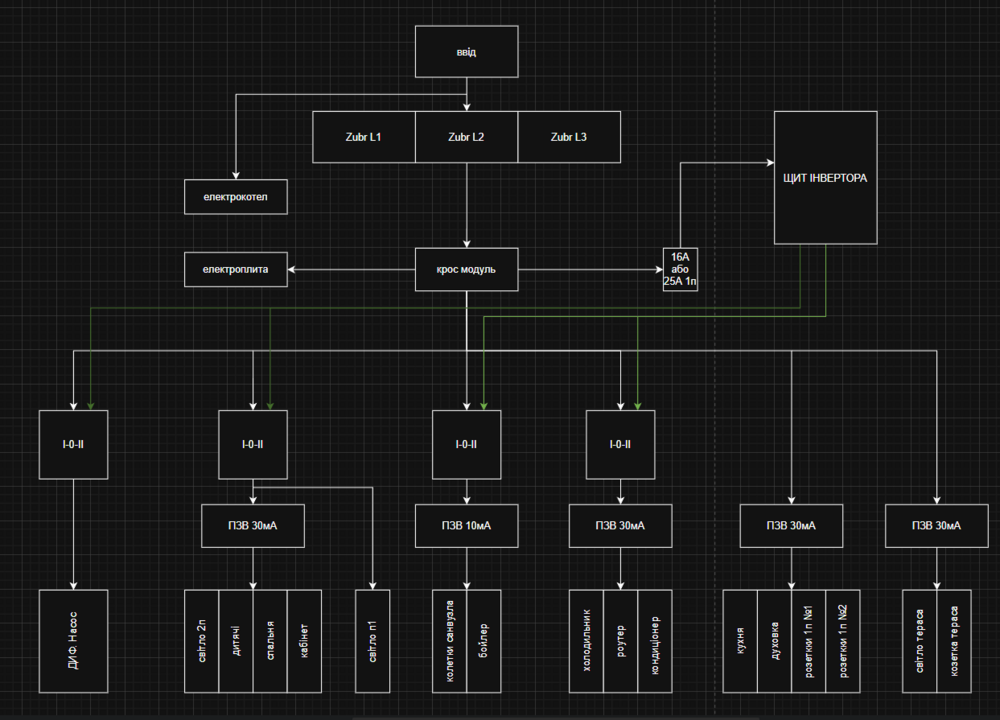Select the I-0-II switch above ДИФ Насос
This screenshot has width=1000, height=720.
[73, 444]
